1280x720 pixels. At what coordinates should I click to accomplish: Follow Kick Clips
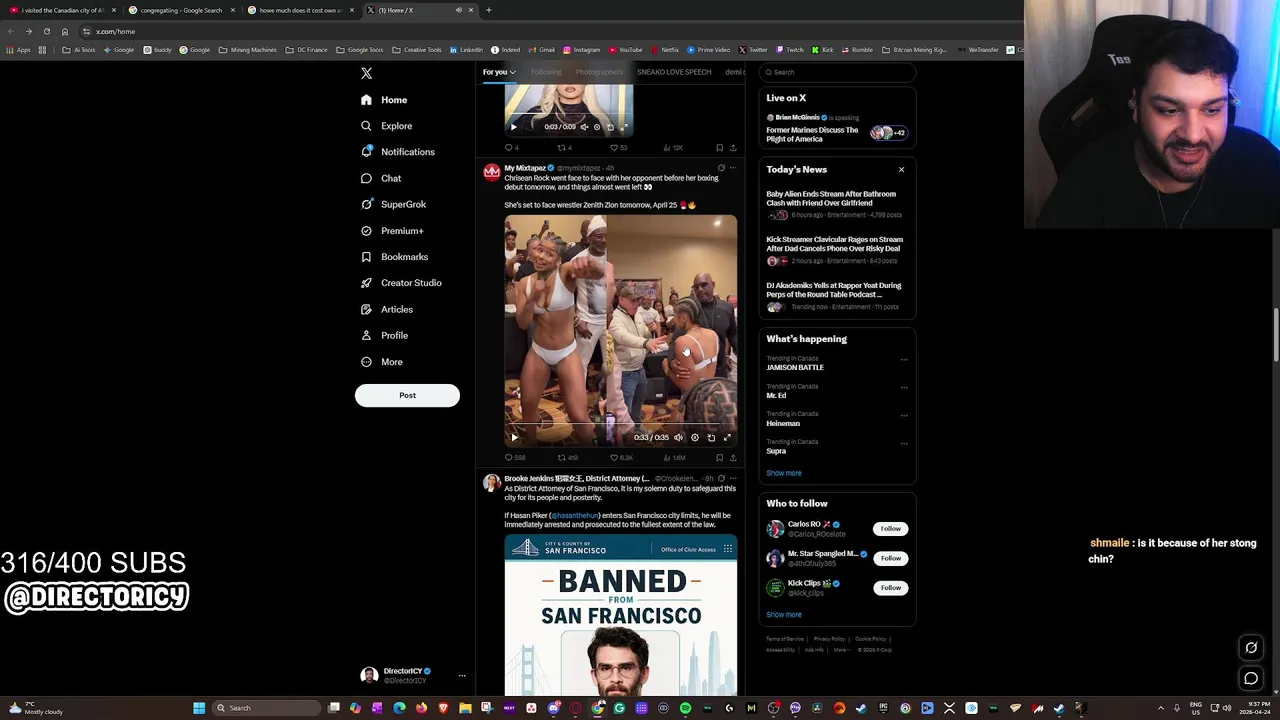pos(890,588)
